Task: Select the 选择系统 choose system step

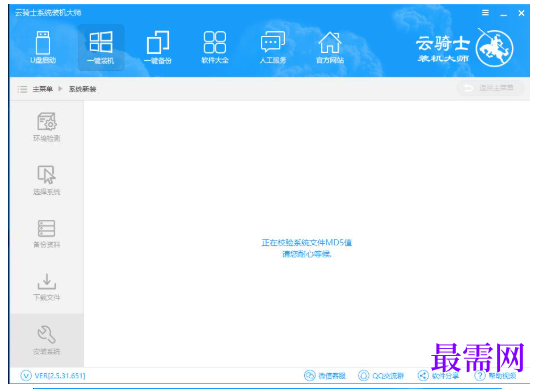Action: tap(47, 180)
